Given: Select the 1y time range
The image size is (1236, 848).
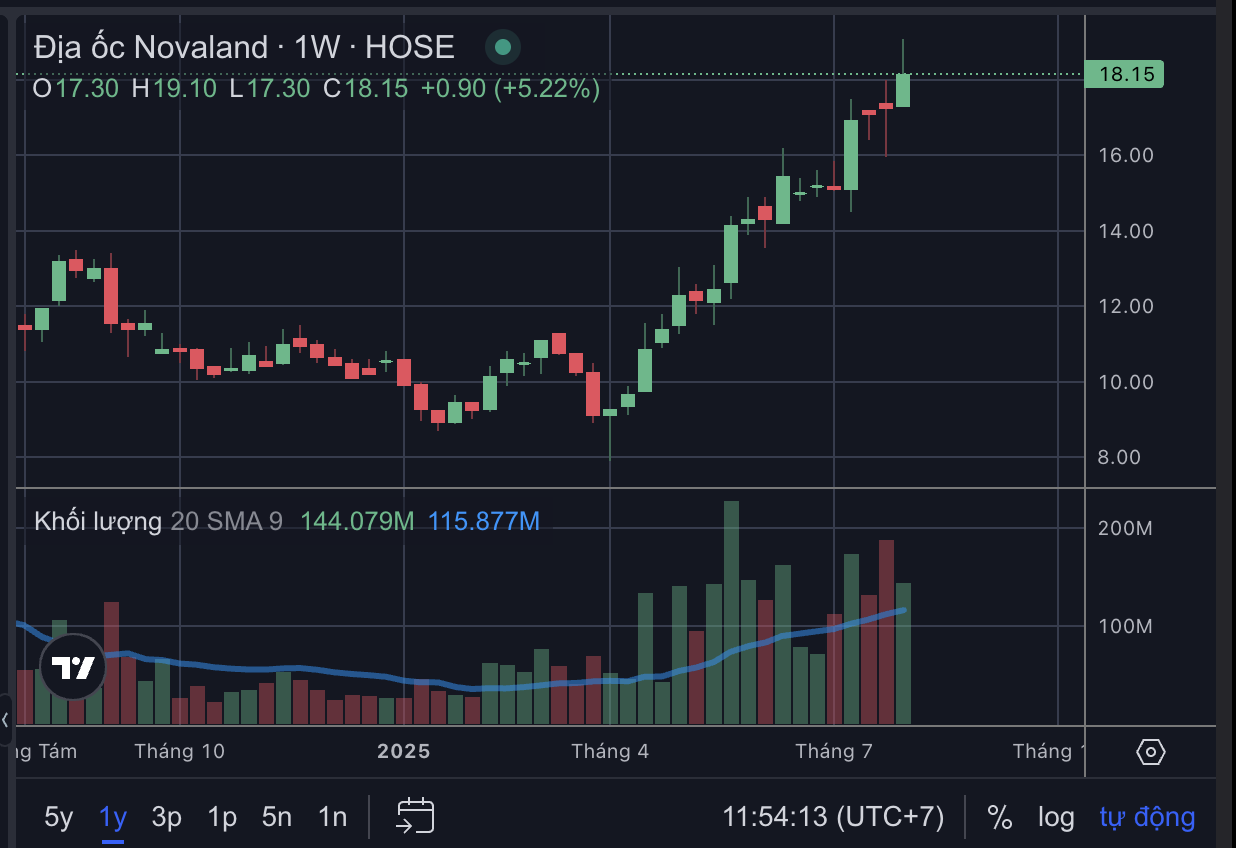Looking at the screenshot, I should [x=113, y=817].
